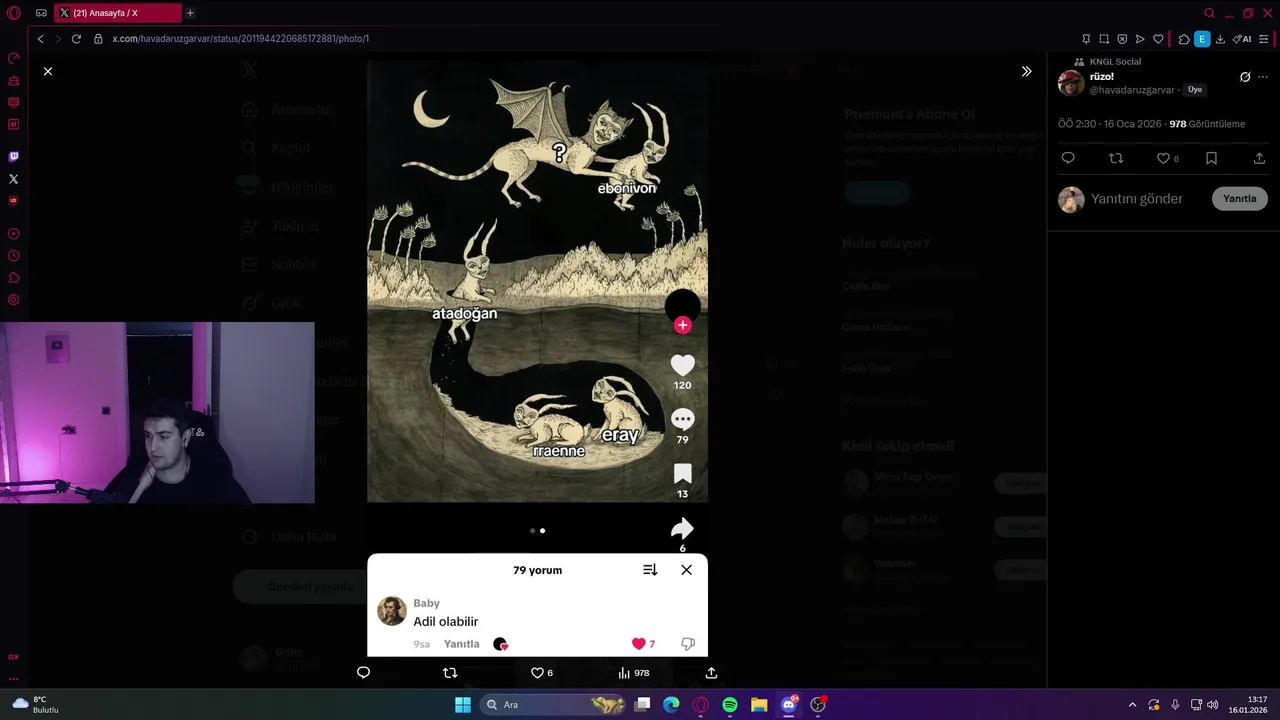Open File Explorer from taskbar
The image size is (1280, 720).
point(759,705)
